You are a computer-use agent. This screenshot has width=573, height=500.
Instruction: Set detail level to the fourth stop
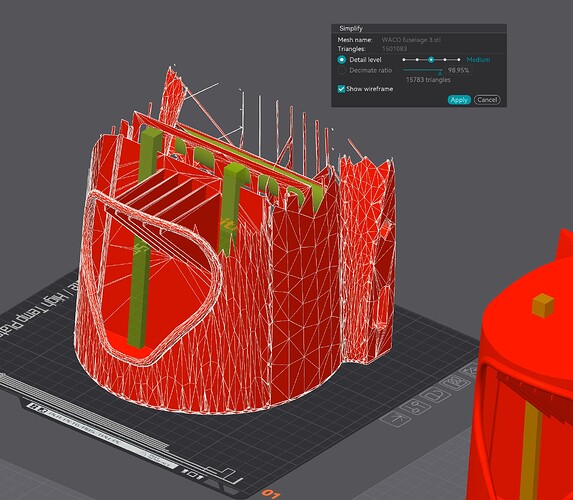pos(445,60)
